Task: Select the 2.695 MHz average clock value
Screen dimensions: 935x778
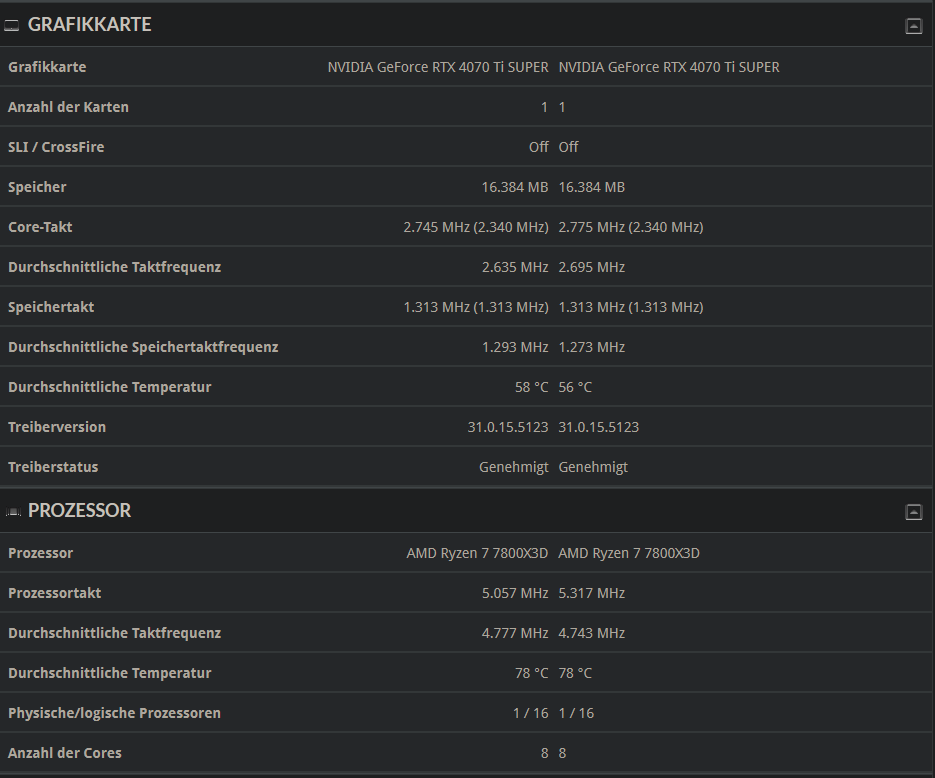Action: 592,267
